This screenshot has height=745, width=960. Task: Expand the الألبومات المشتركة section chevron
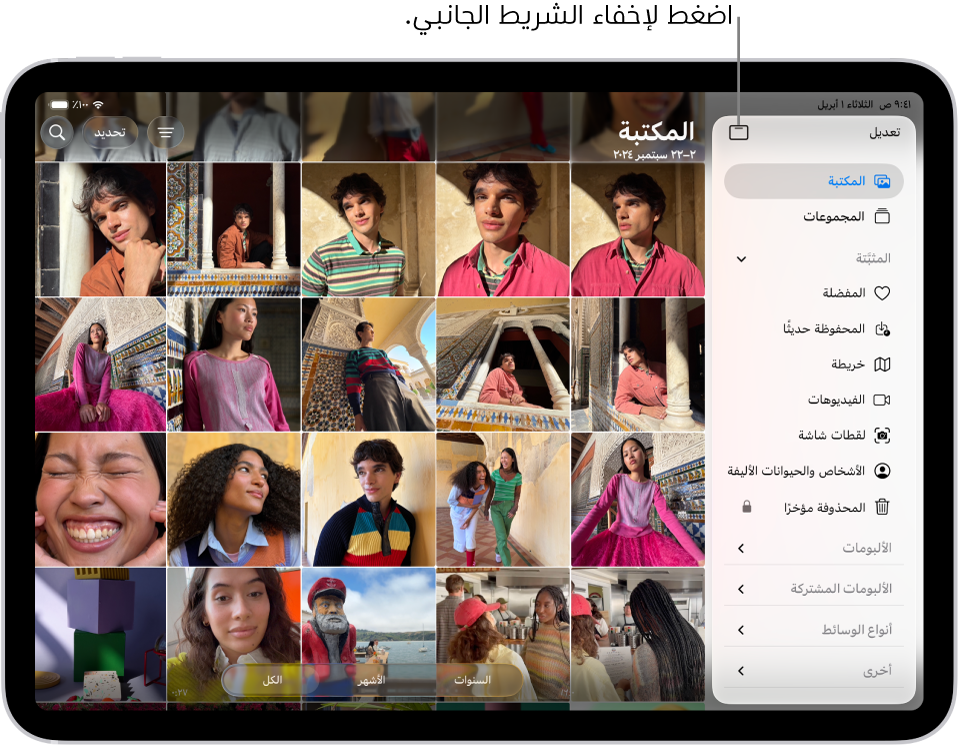pyautogui.click(x=741, y=589)
